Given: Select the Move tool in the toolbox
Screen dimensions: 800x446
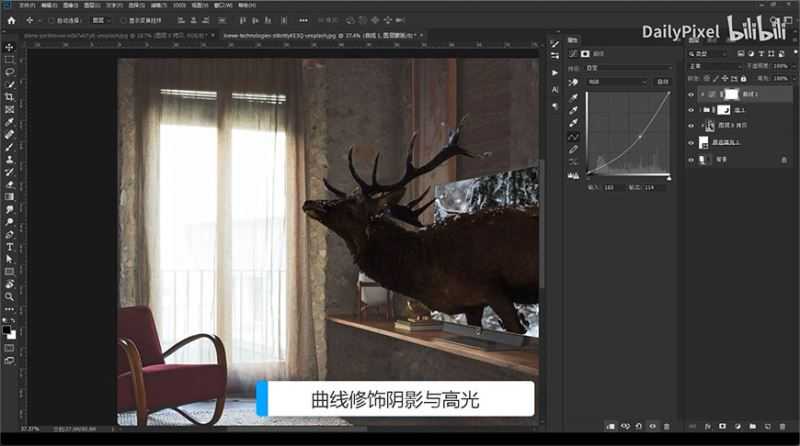Looking at the screenshot, I should tap(9, 47).
